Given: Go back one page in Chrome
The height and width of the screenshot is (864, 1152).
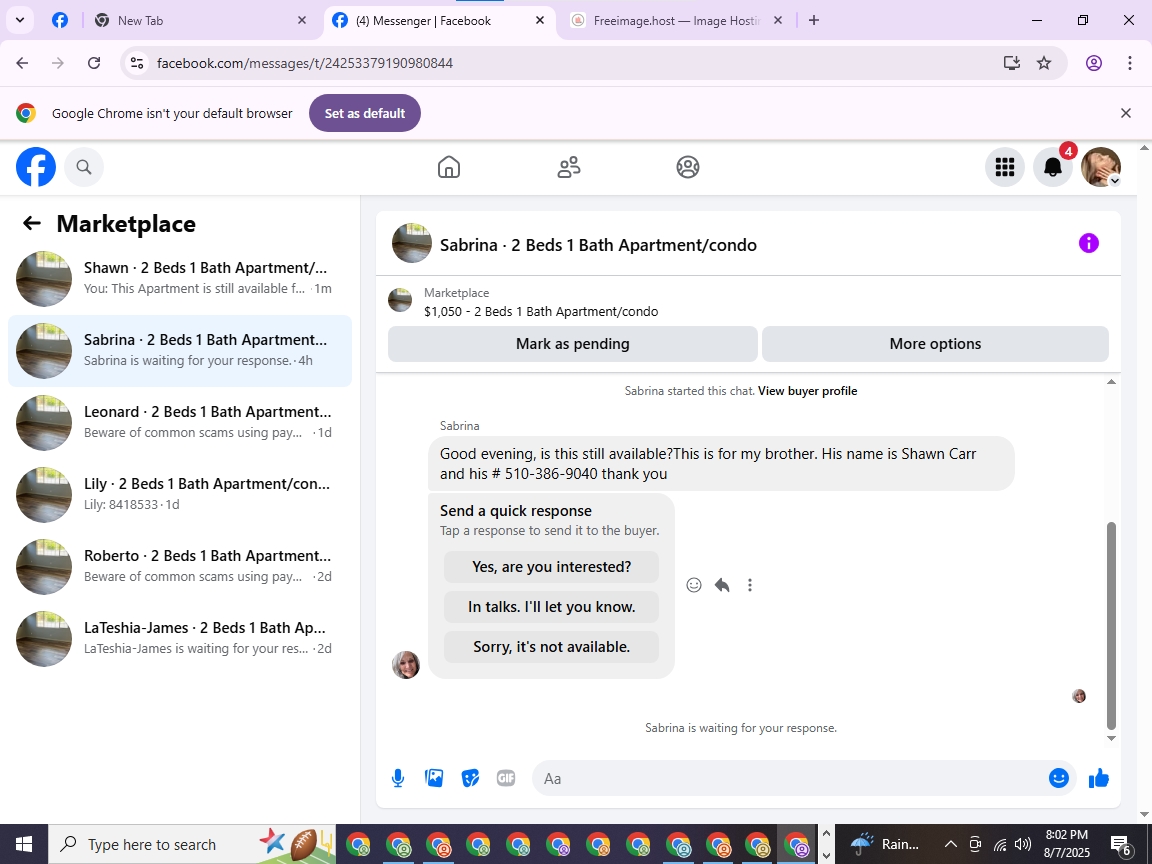Looking at the screenshot, I should click(22, 63).
